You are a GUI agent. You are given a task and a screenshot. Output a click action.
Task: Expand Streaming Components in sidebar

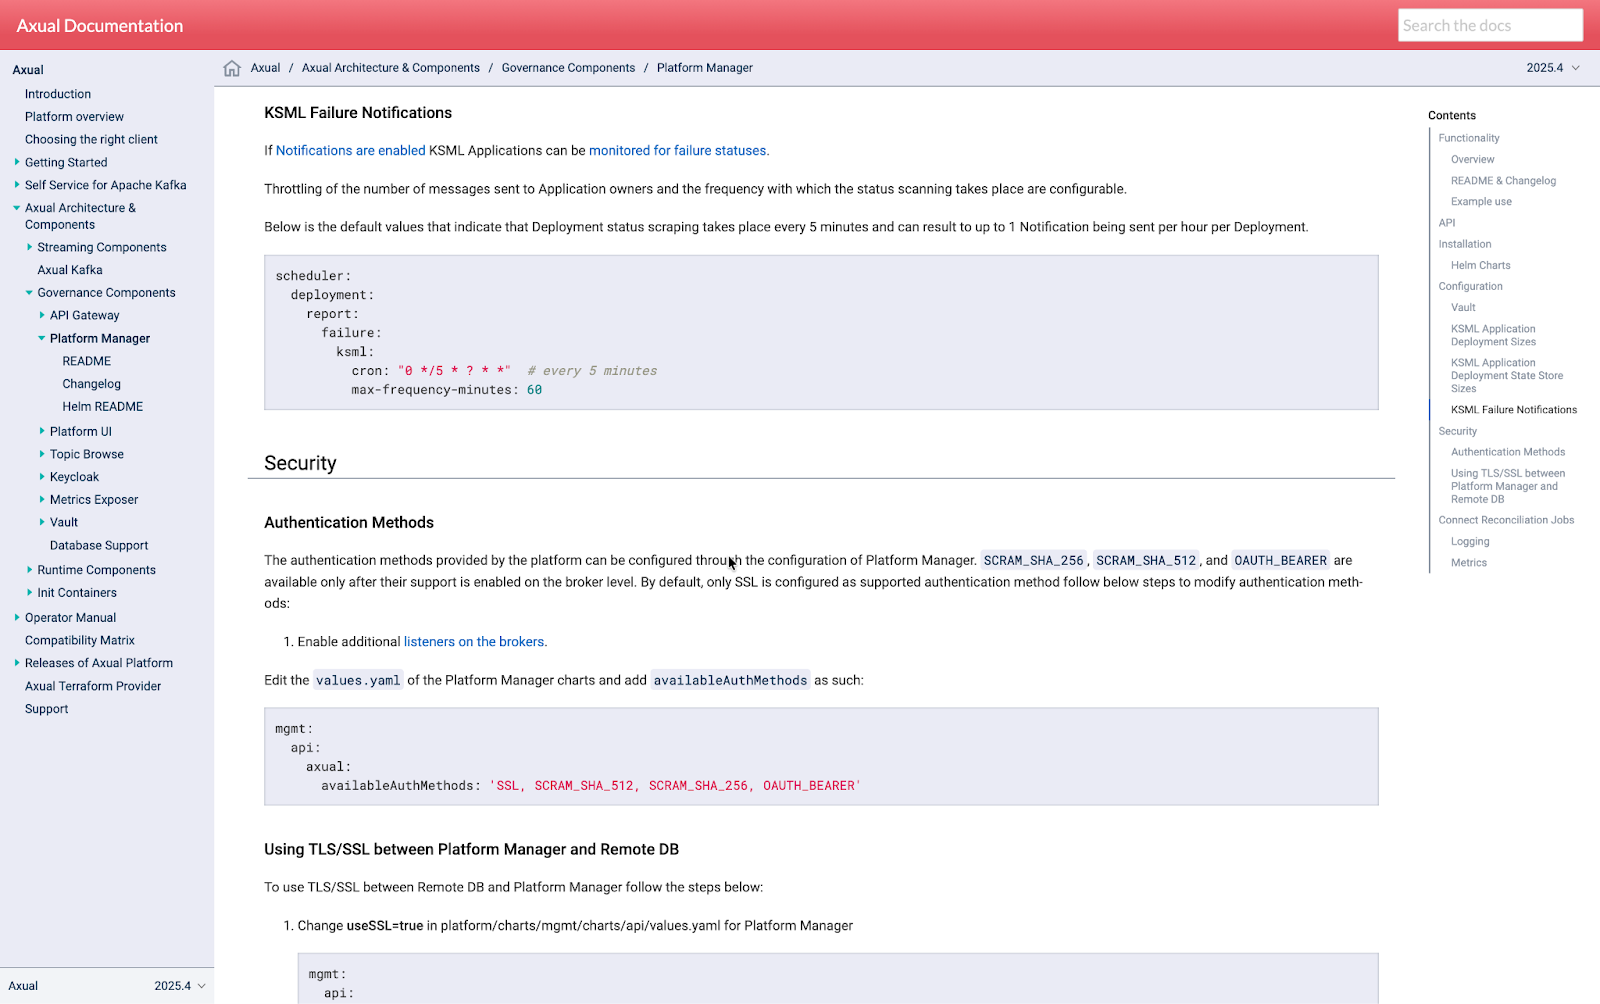pyautogui.click(x=30, y=247)
